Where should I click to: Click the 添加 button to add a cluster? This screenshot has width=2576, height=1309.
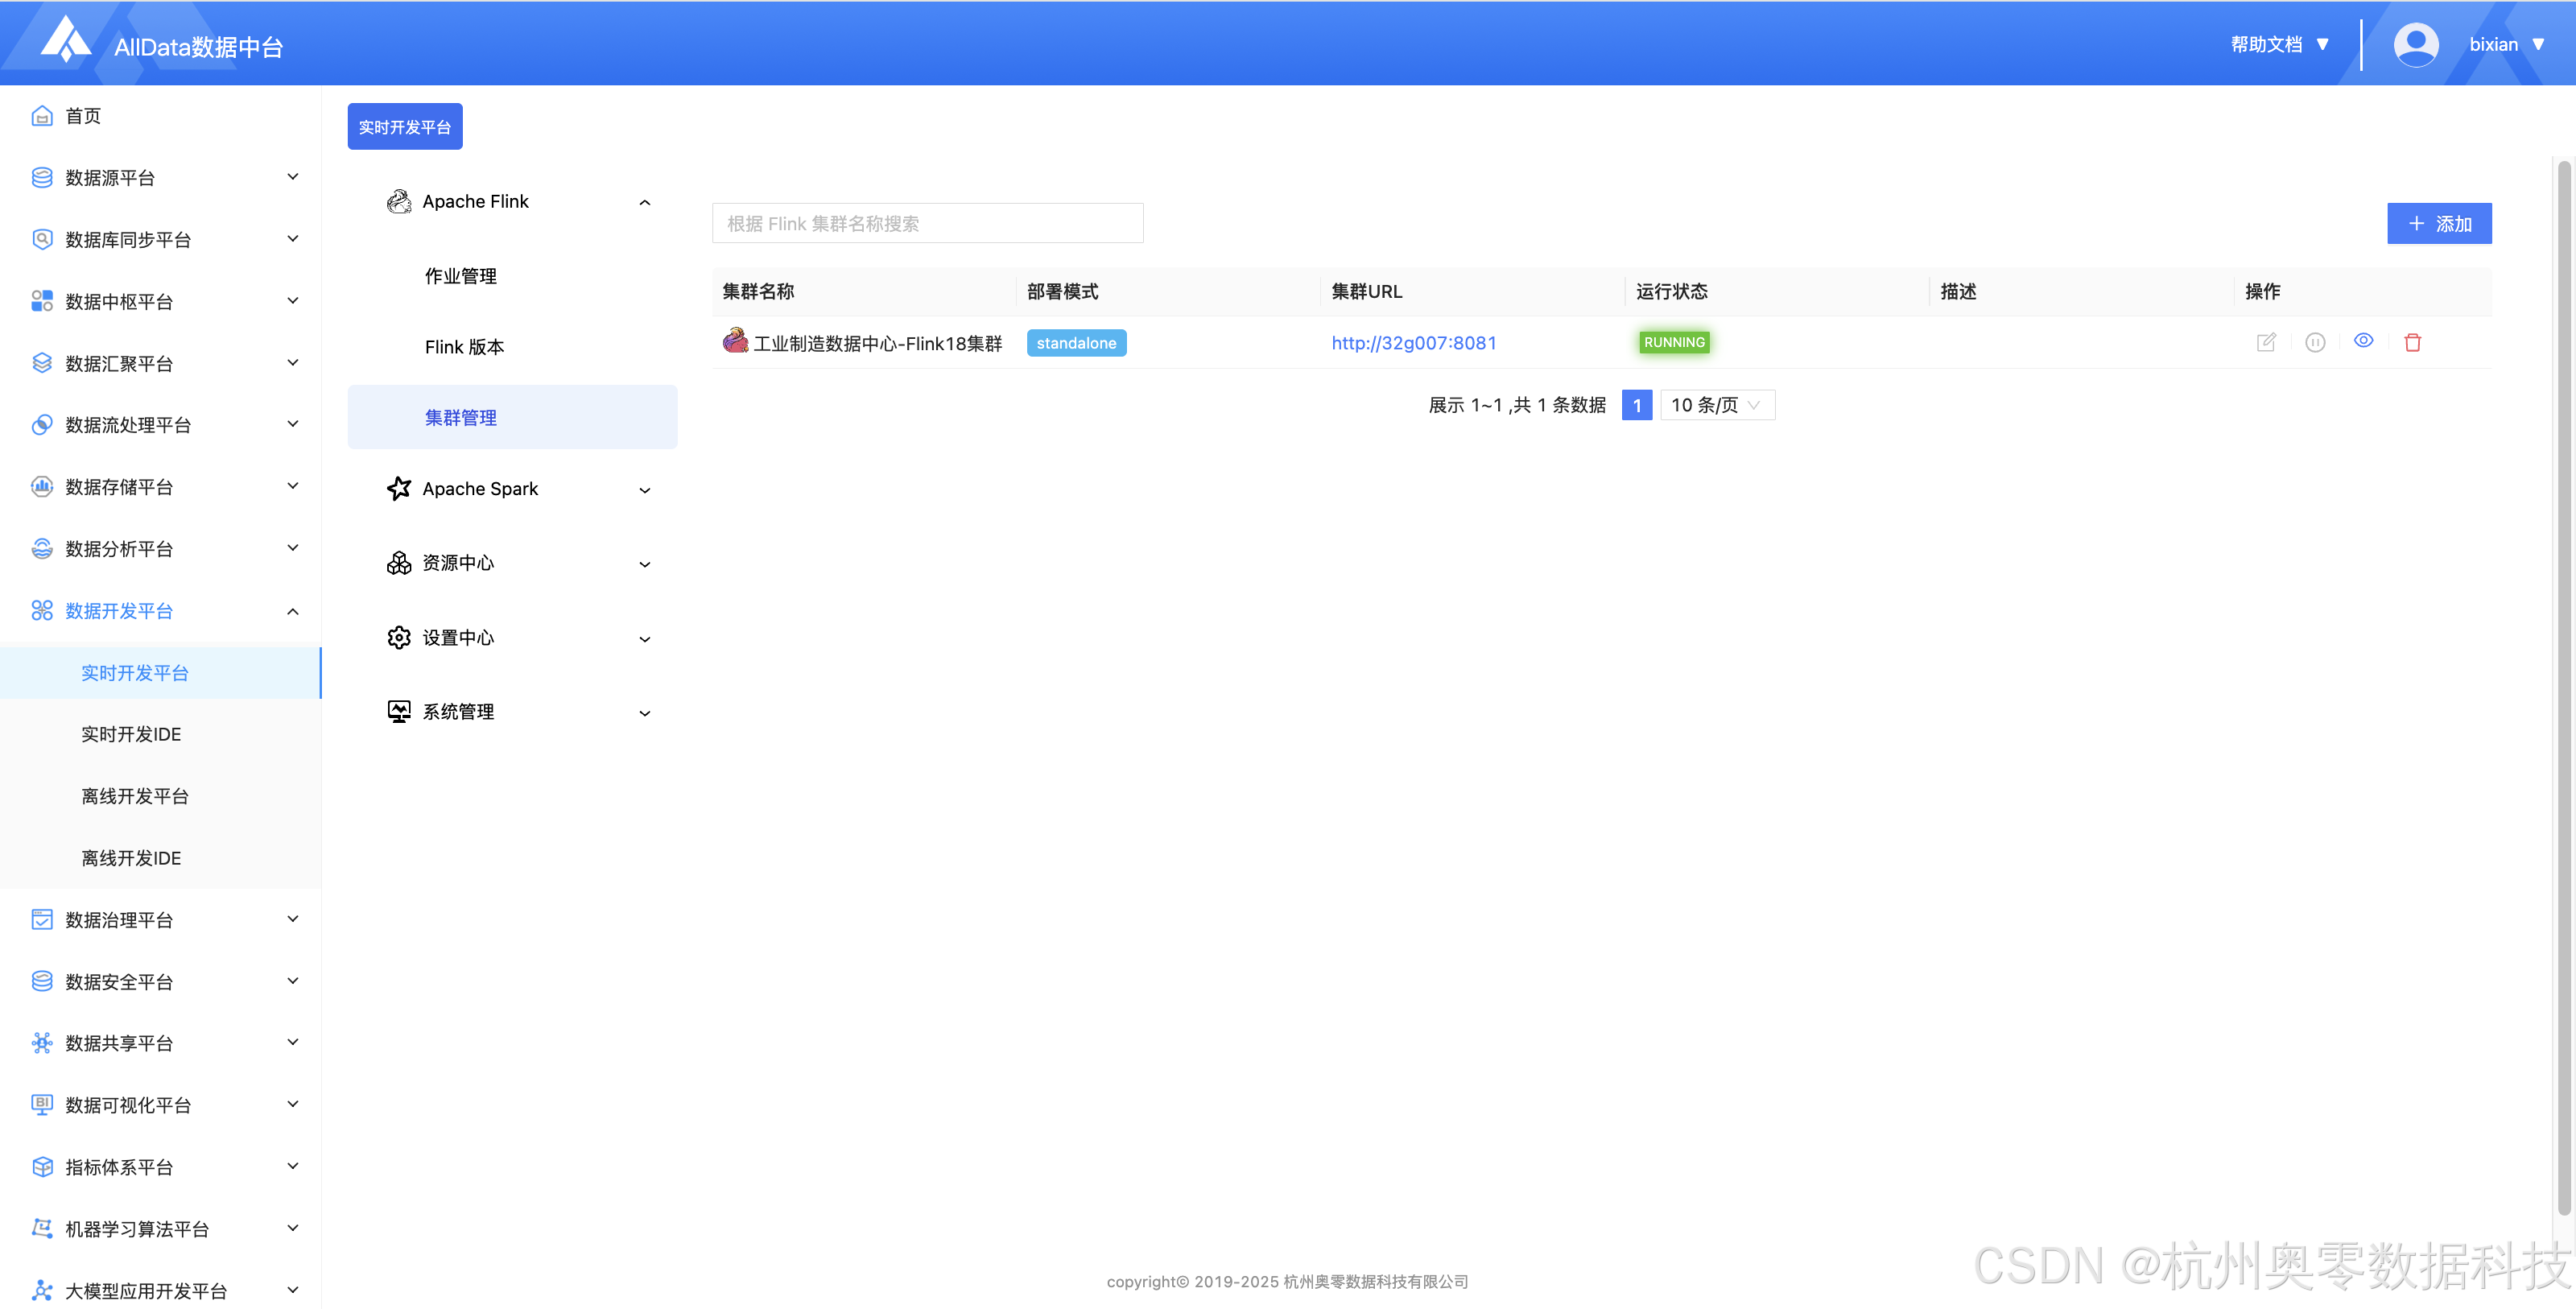(2438, 224)
